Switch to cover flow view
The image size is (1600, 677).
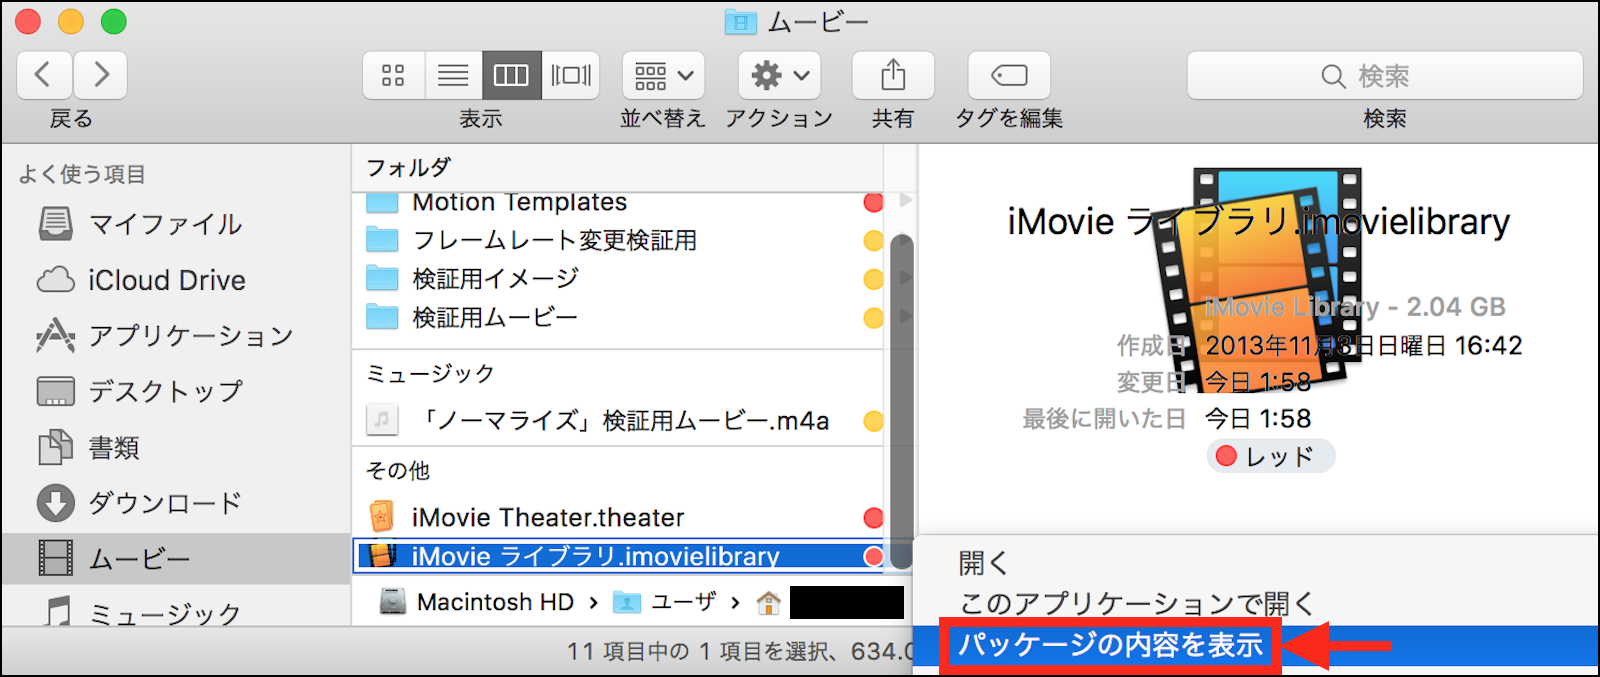coord(571,76)
